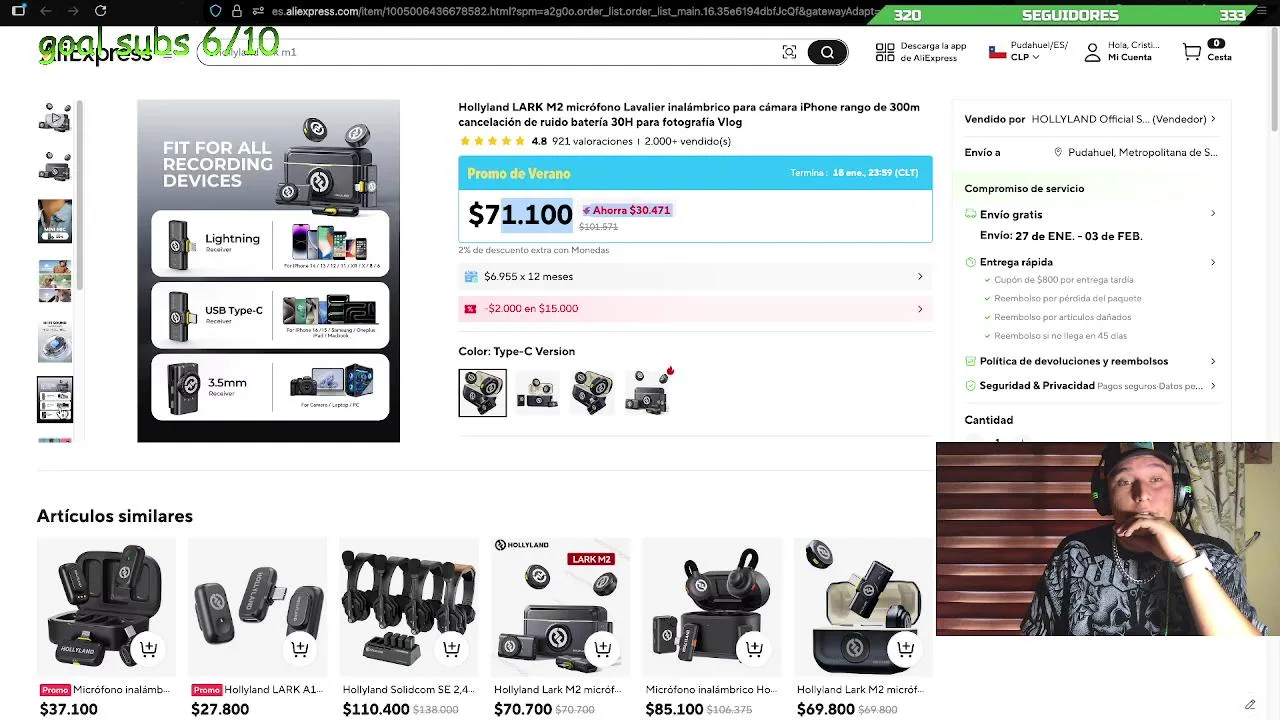Expand the Entrega rápida details
The width and height of the screenshot is (1280, 720).
[x=1213, y=262]
